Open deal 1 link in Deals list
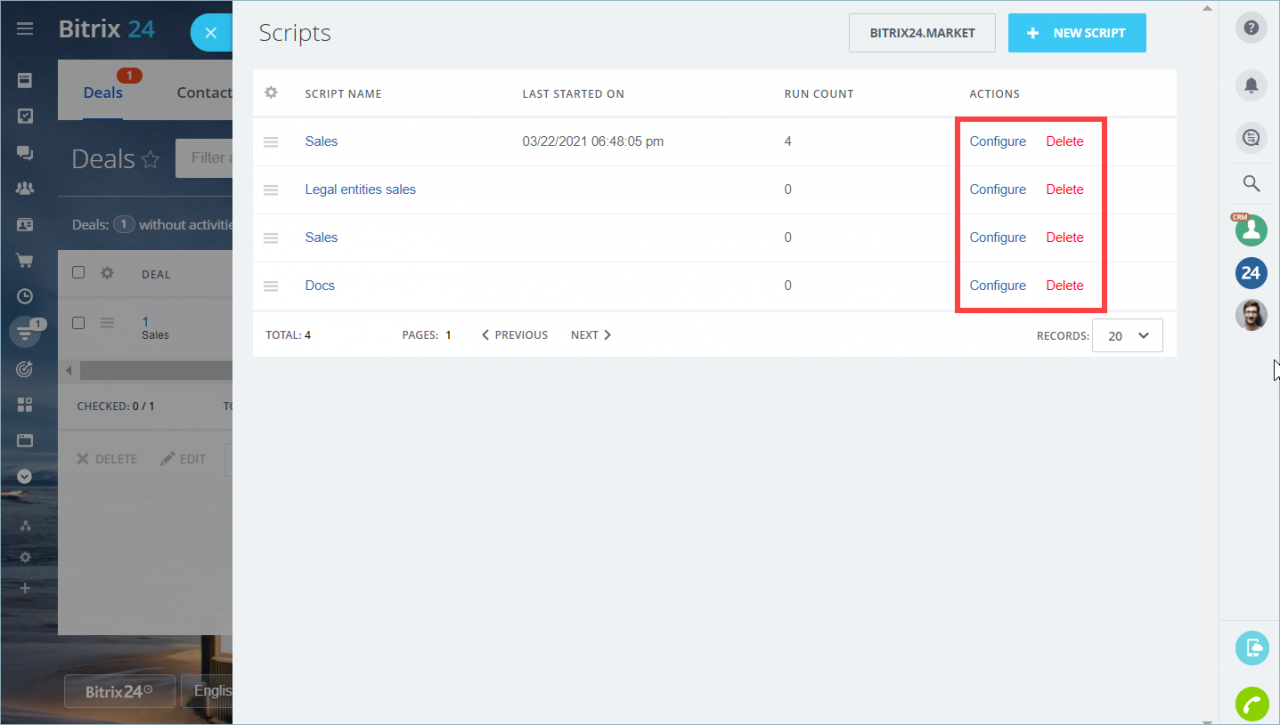1280x725 pixels. 145,321
